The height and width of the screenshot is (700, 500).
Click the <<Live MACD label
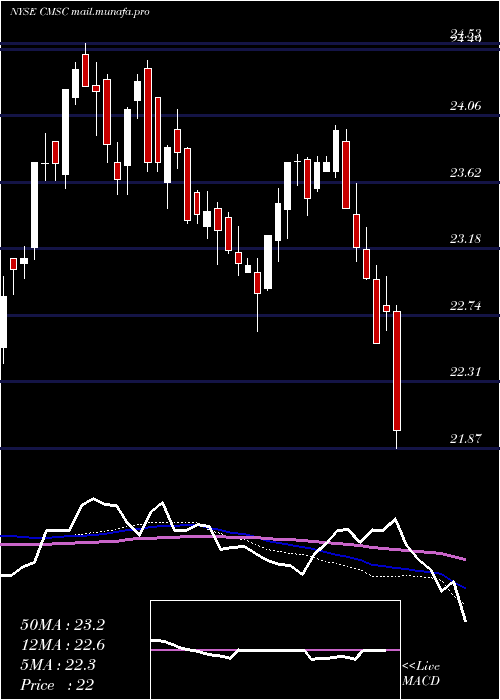421,674
